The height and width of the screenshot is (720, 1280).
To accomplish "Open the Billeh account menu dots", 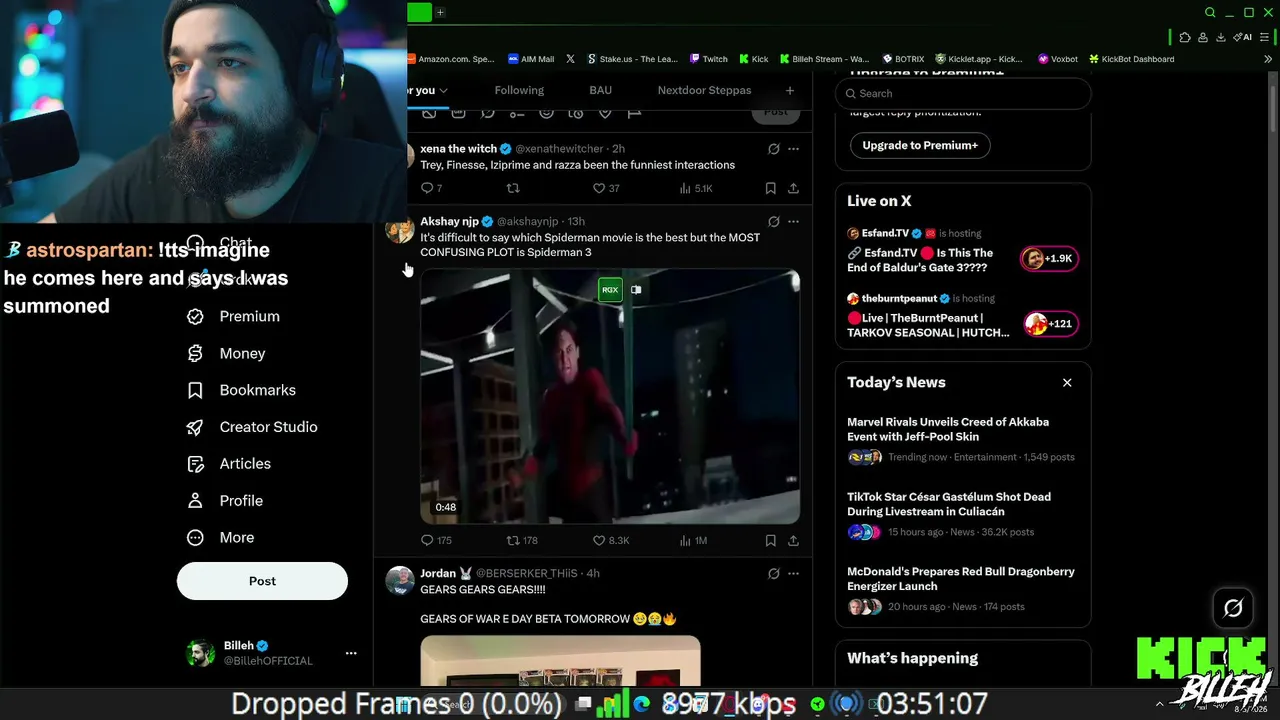I will click(351, 653).
